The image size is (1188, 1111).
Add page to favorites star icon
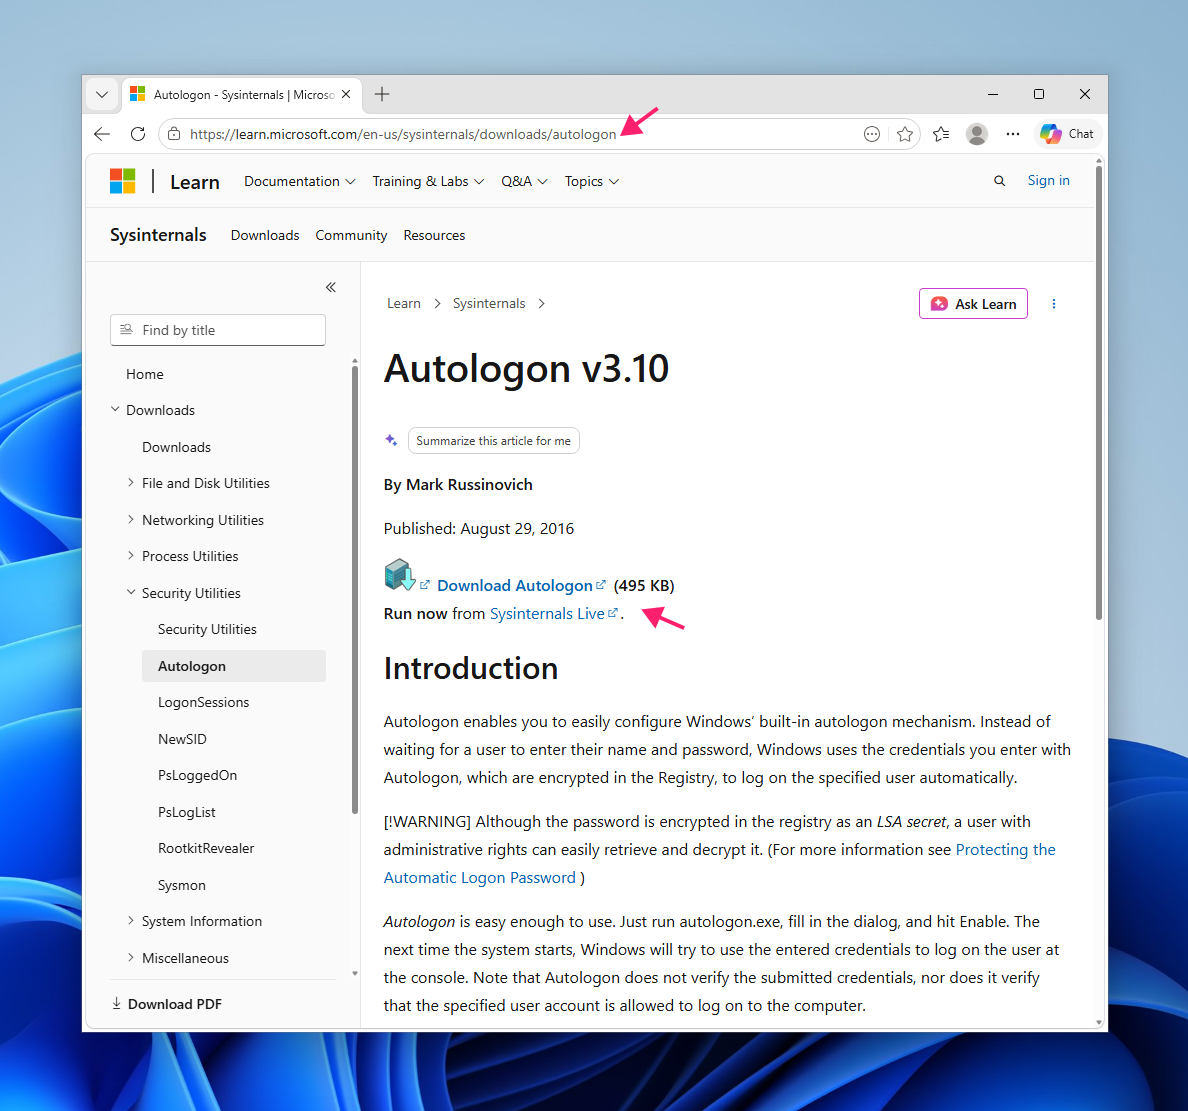(905, 134)
